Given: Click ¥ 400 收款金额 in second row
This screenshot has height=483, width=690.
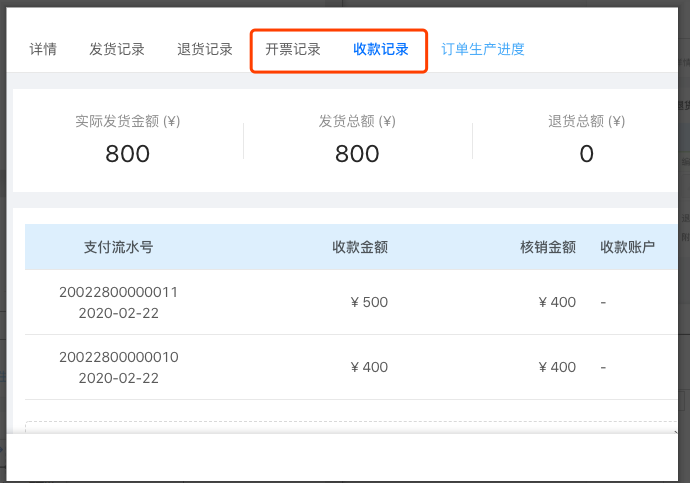Looking at the screenshot, I should click(369, 367).
